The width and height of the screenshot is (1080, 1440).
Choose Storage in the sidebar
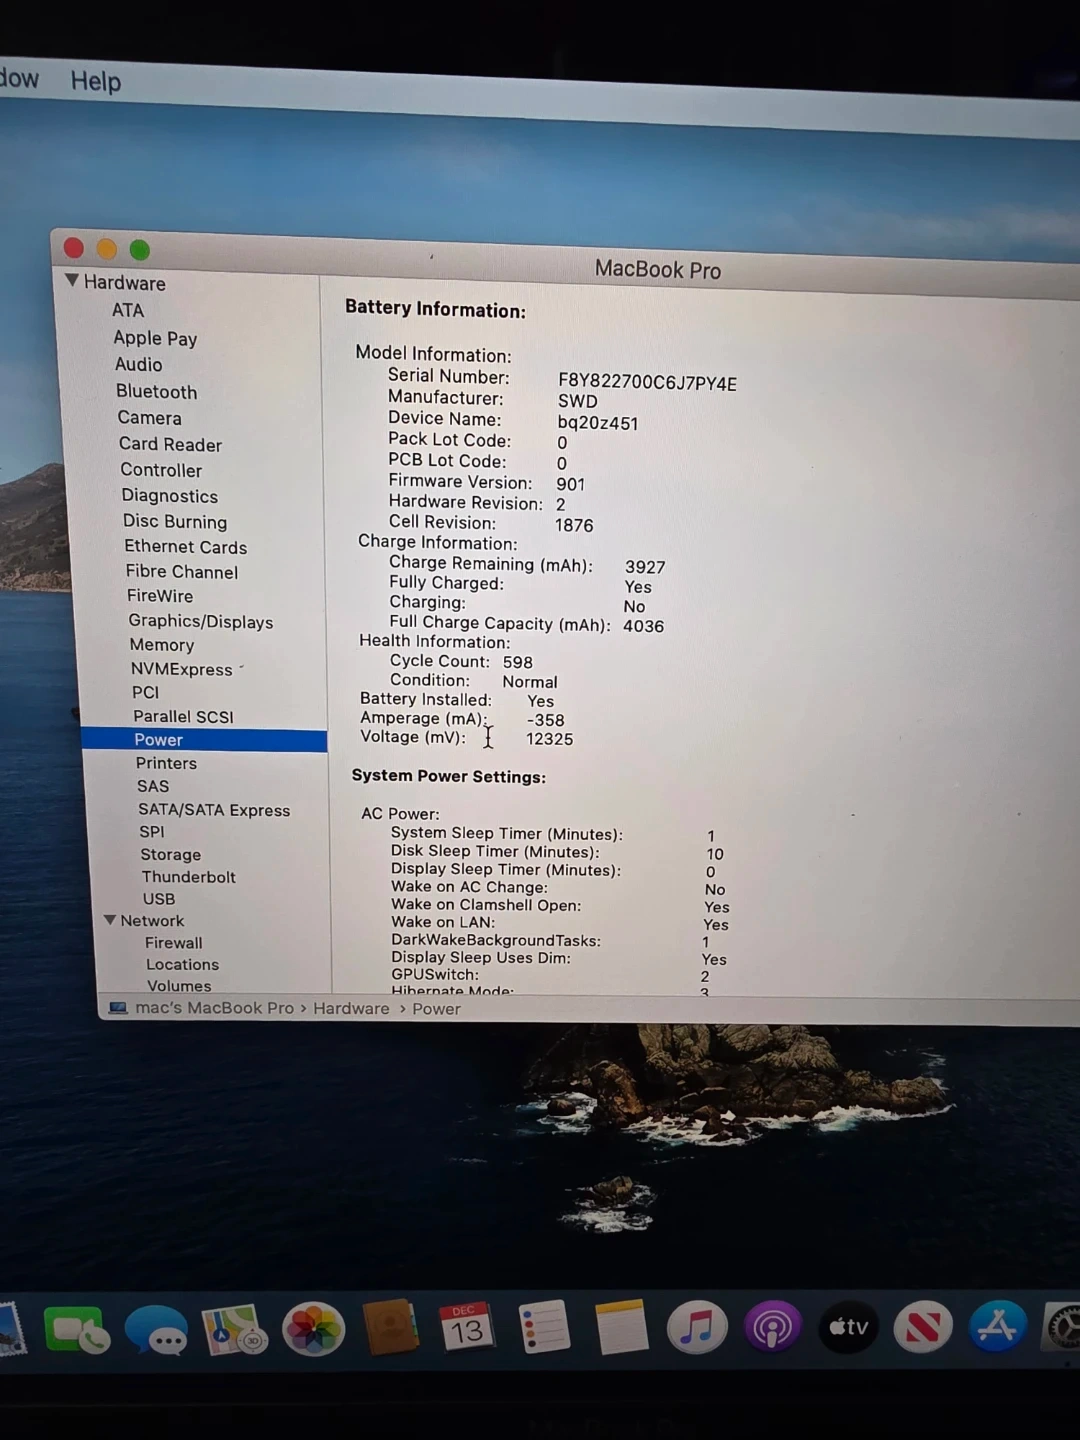click(170, 855)
